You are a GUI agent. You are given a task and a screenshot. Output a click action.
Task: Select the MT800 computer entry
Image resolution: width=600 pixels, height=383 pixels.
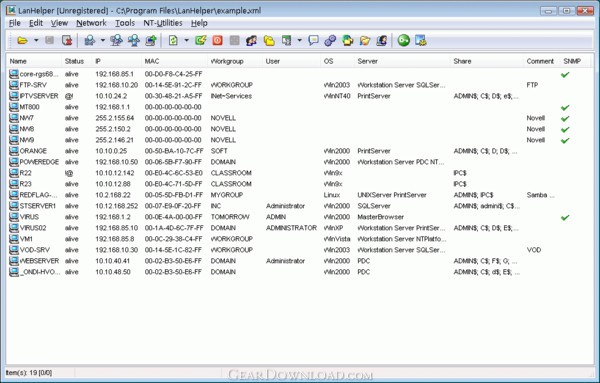click(29, 107)
